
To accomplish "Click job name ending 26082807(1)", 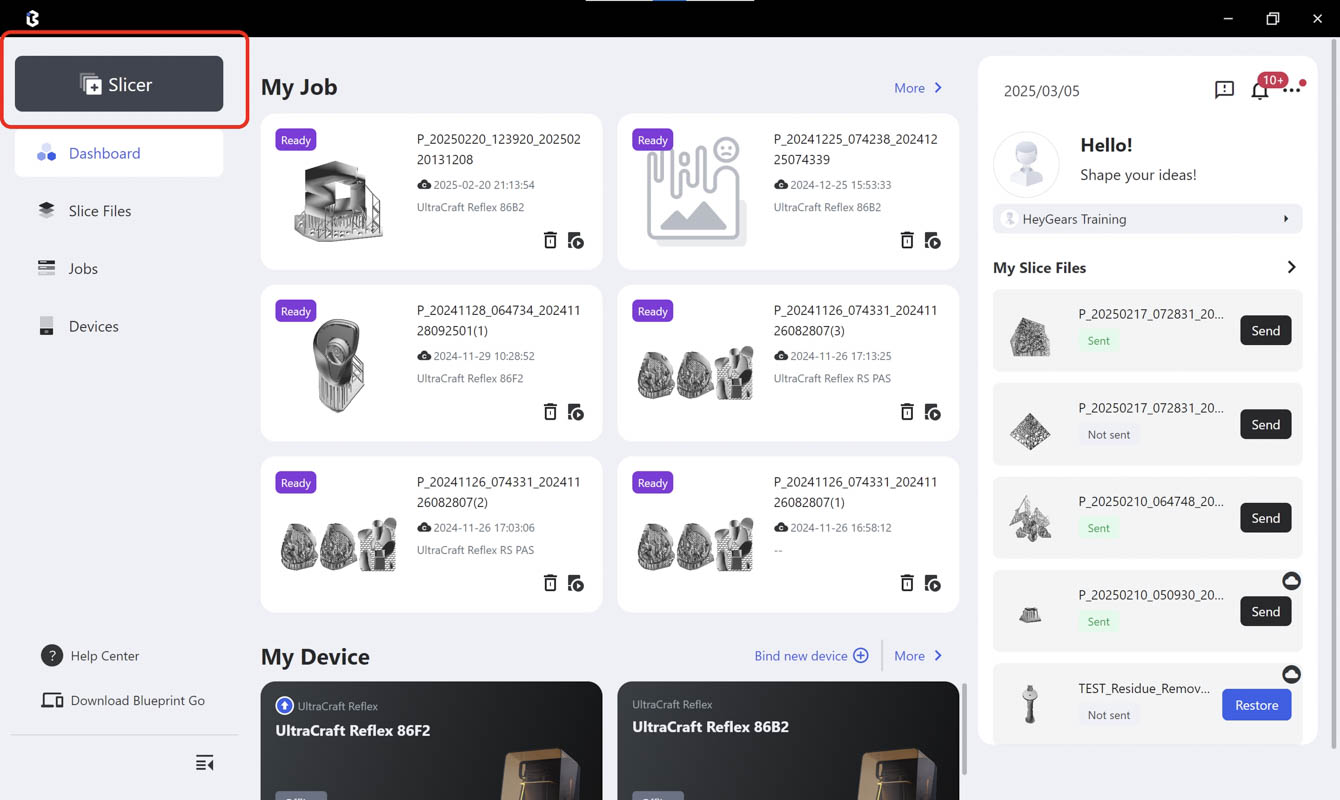I will (x=856, y=492).
